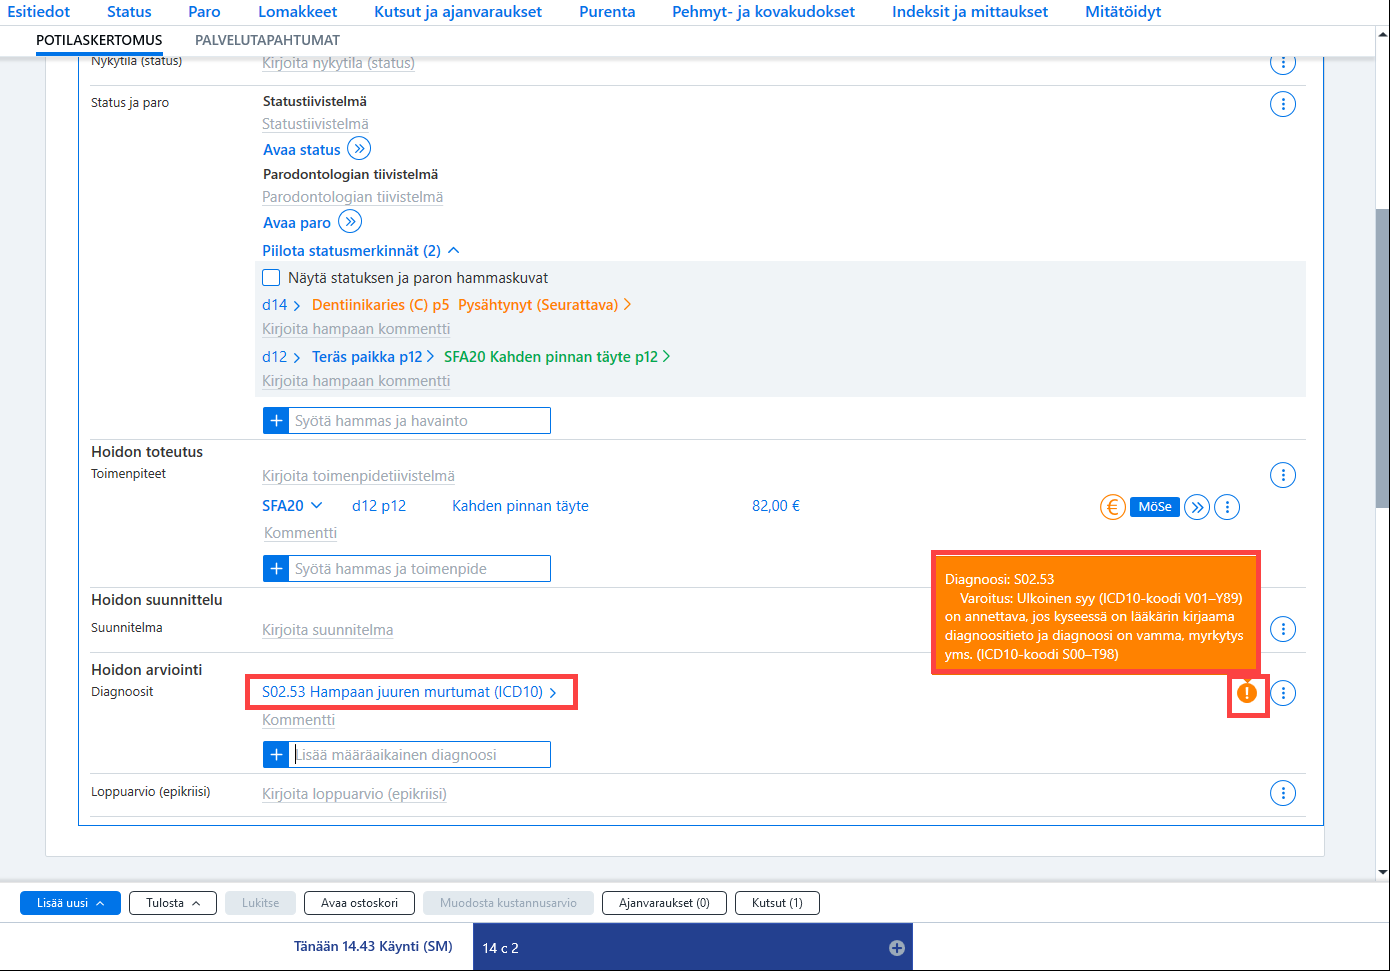Open the SFA20 procedure code dropdown

coord(292,506)
